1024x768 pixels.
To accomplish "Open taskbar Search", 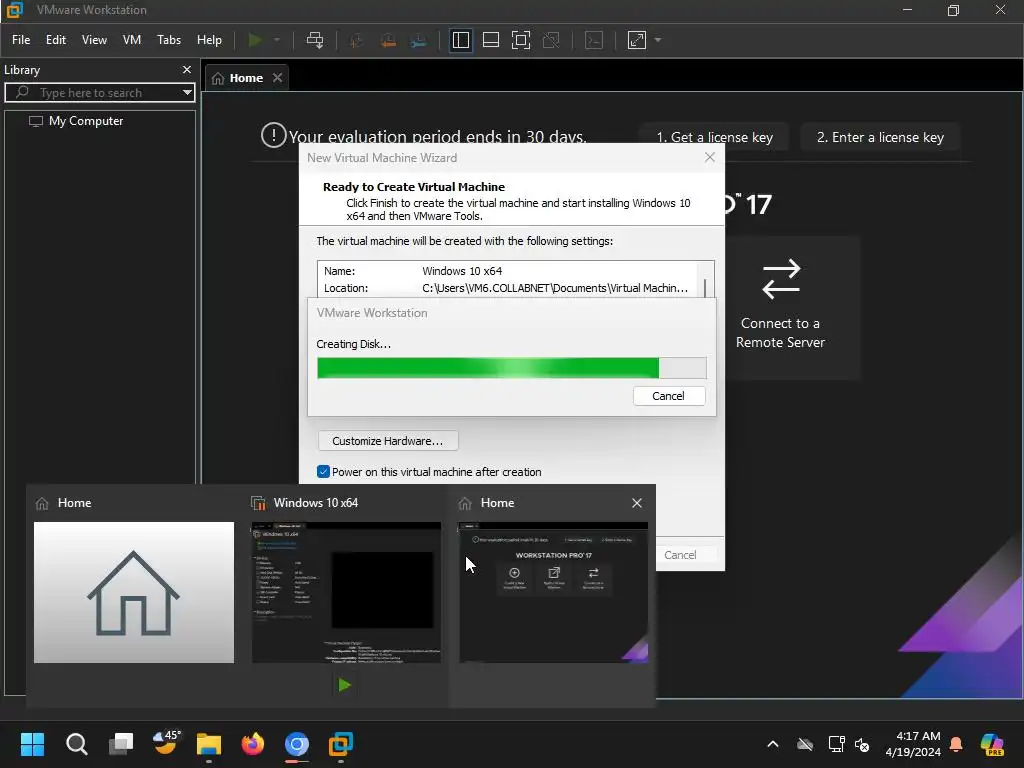I will pos(76,744).
